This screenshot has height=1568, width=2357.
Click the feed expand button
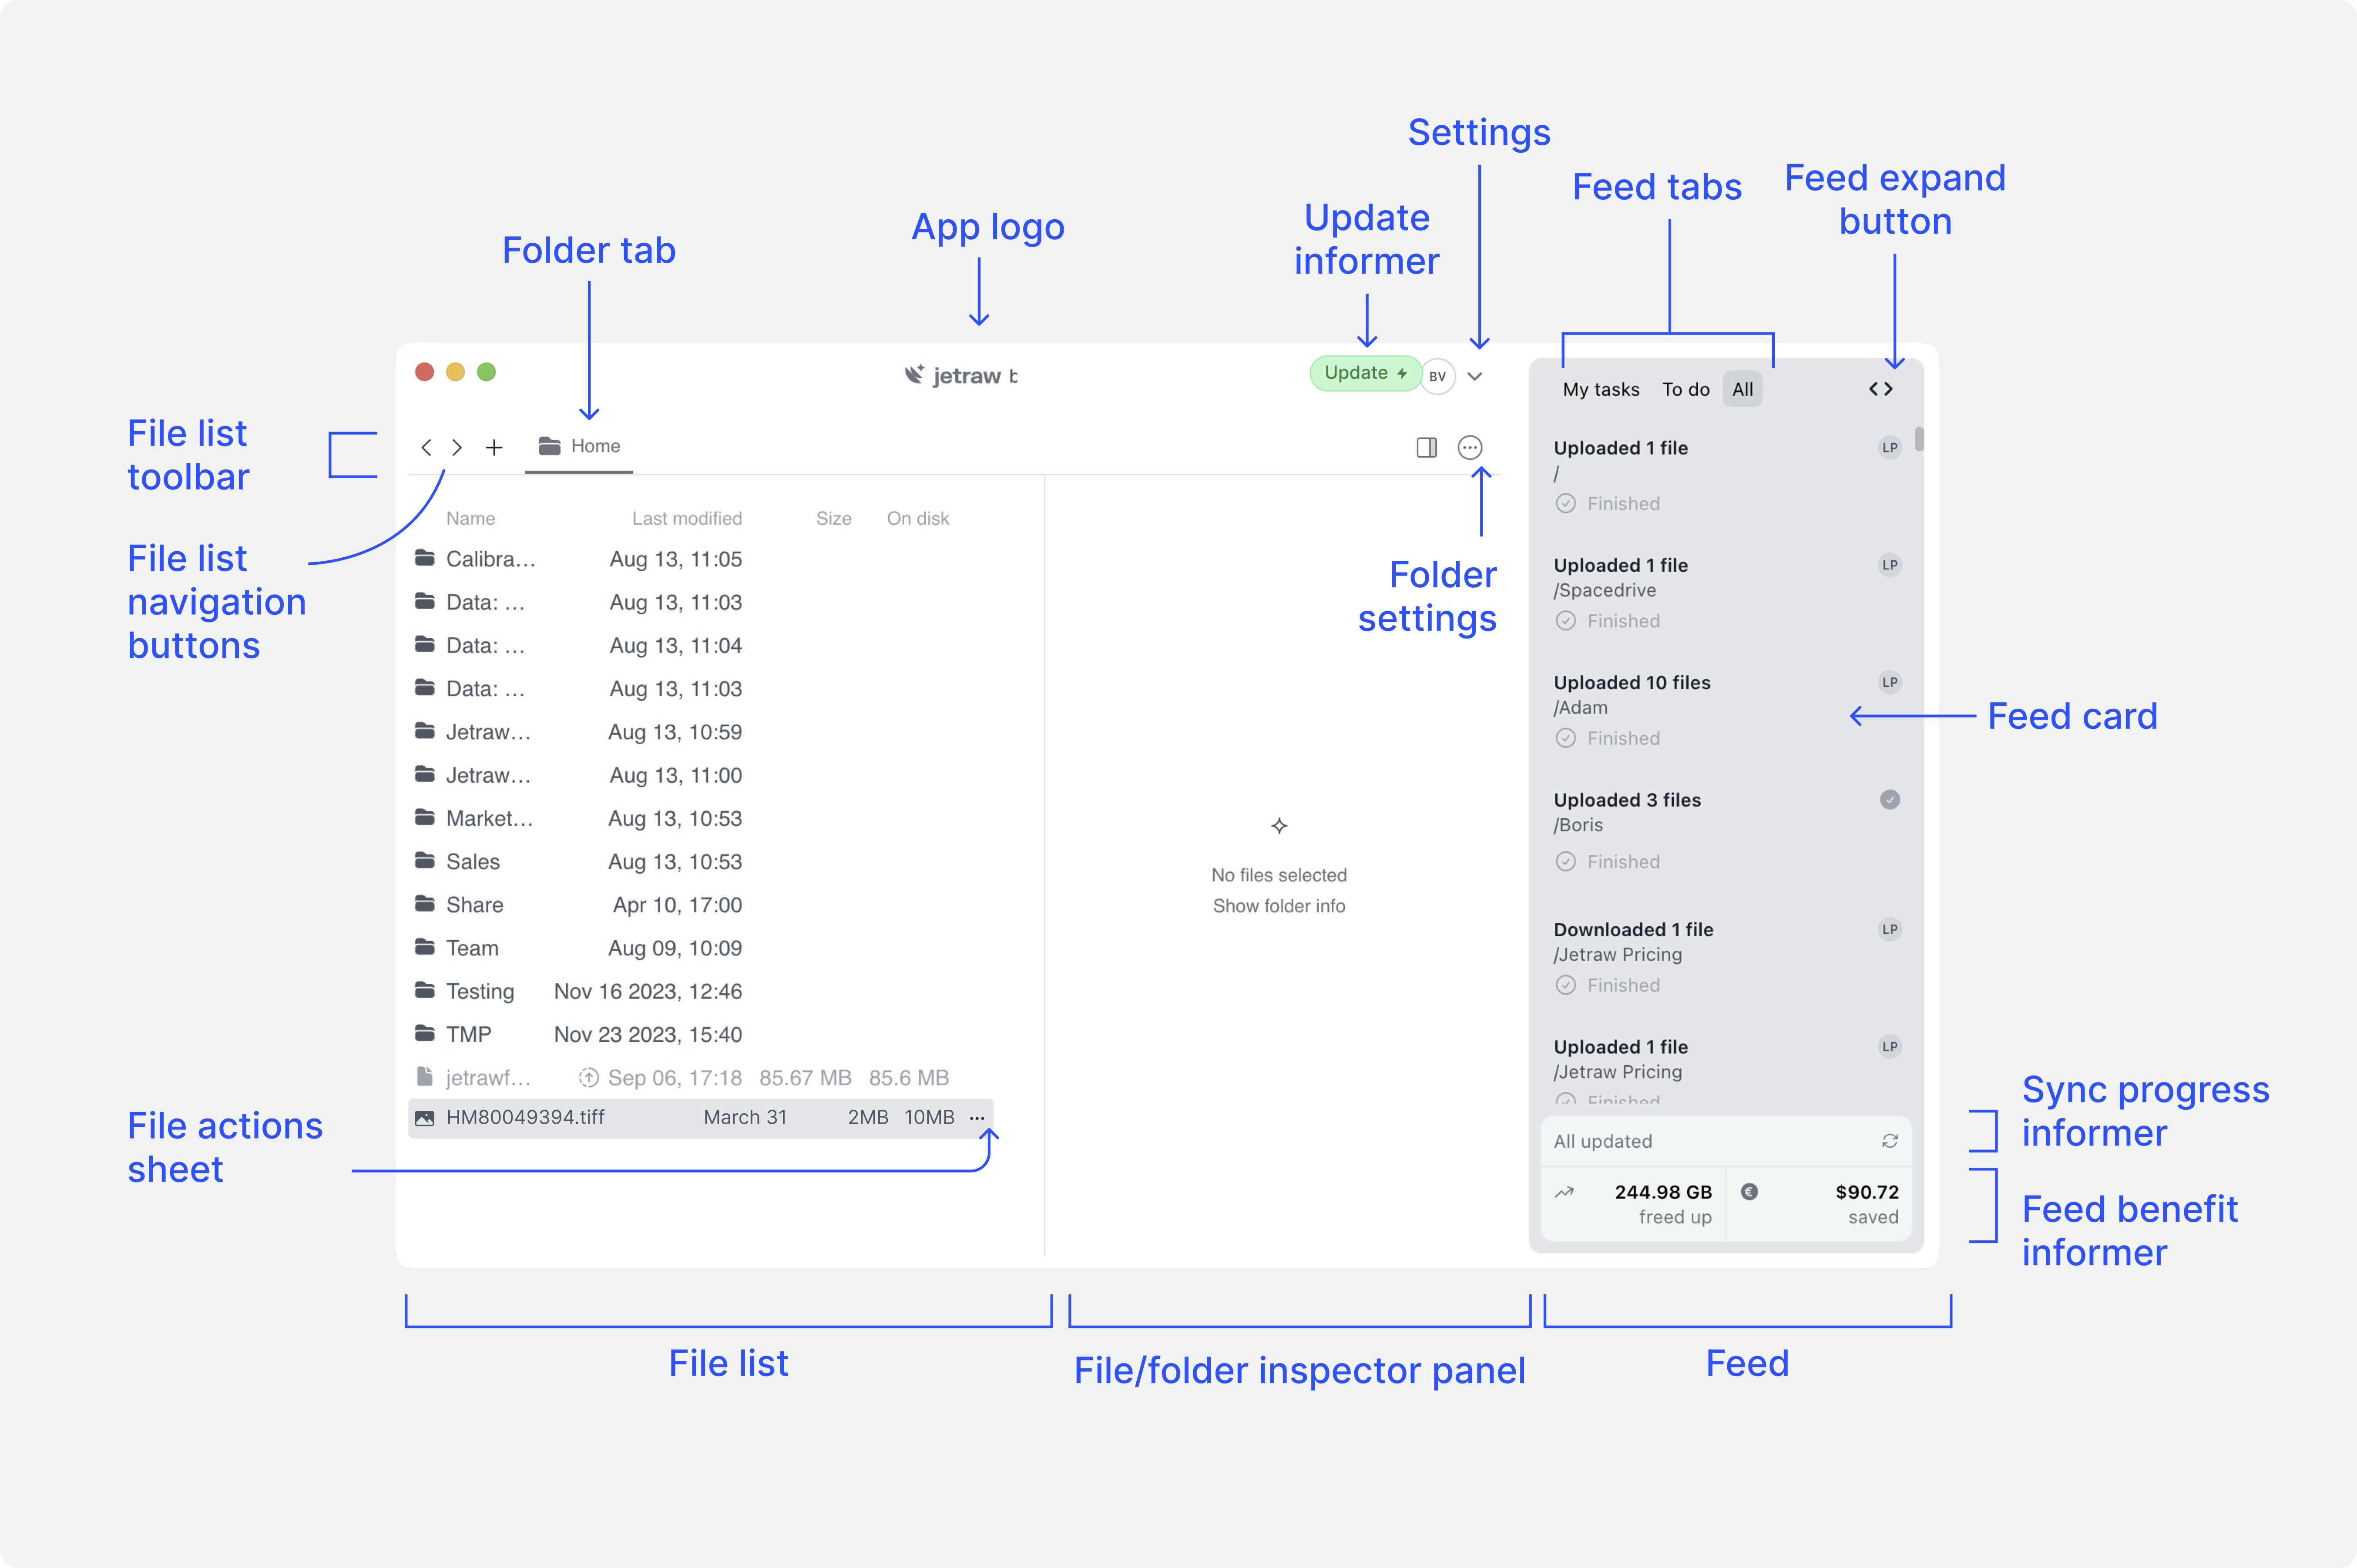click(1880, 389)
